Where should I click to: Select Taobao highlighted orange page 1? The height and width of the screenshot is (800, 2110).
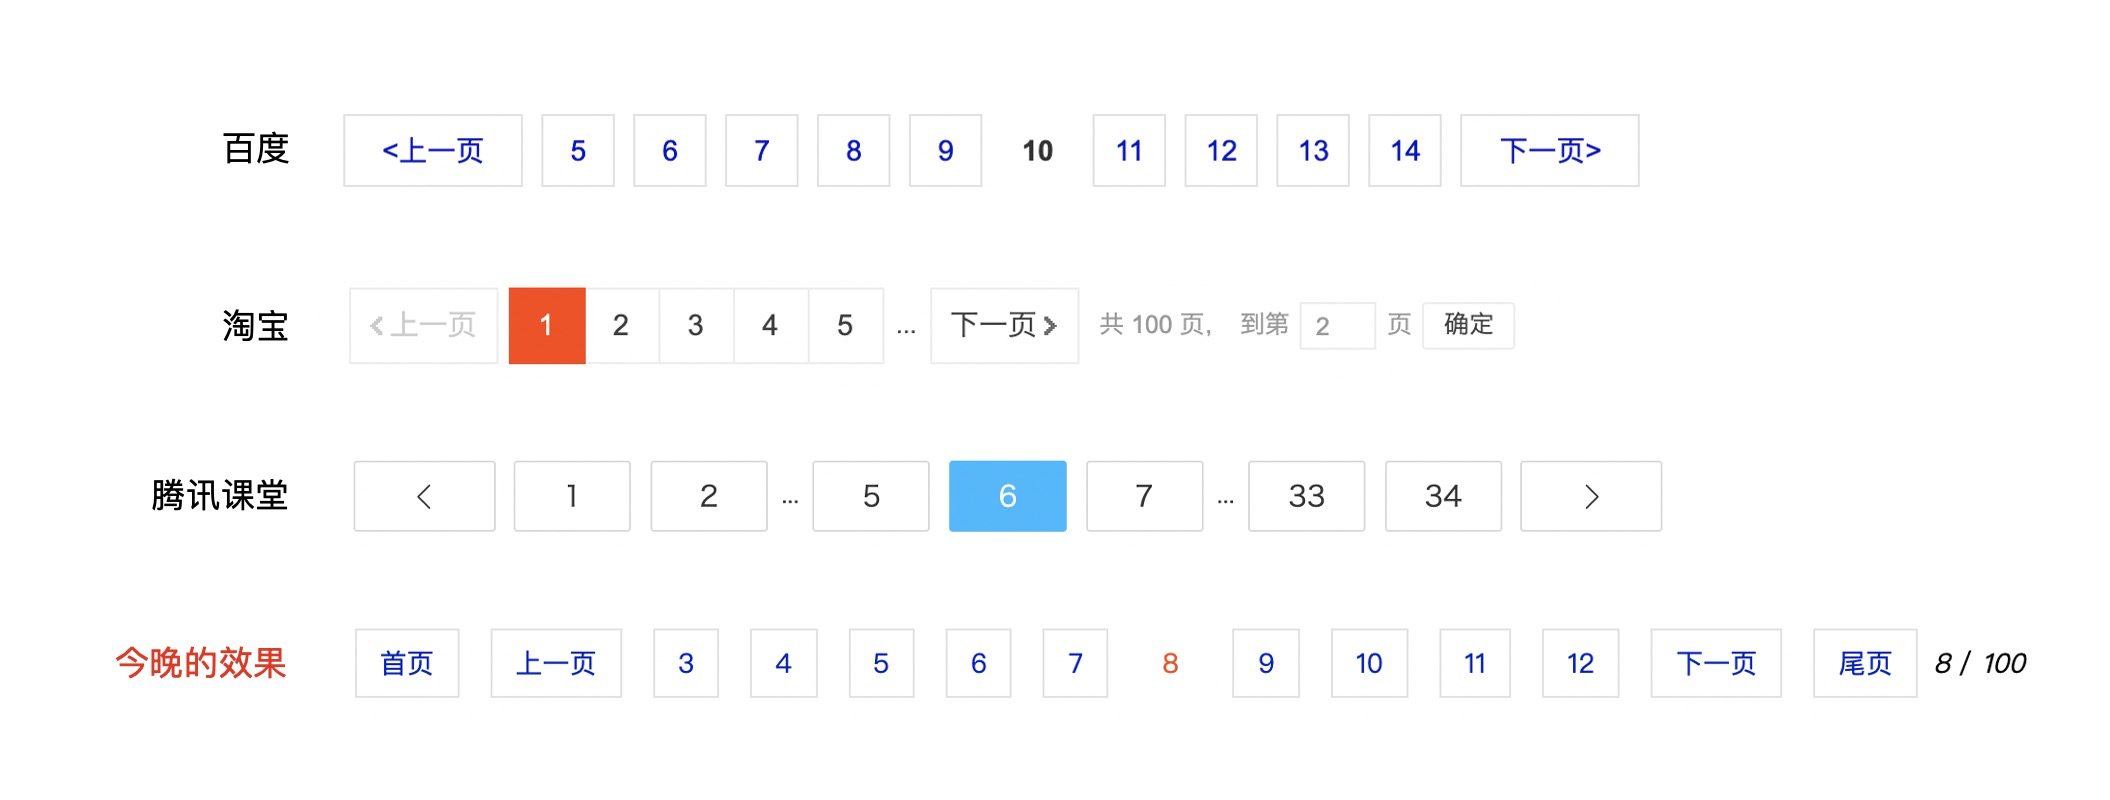pos(547,326)
